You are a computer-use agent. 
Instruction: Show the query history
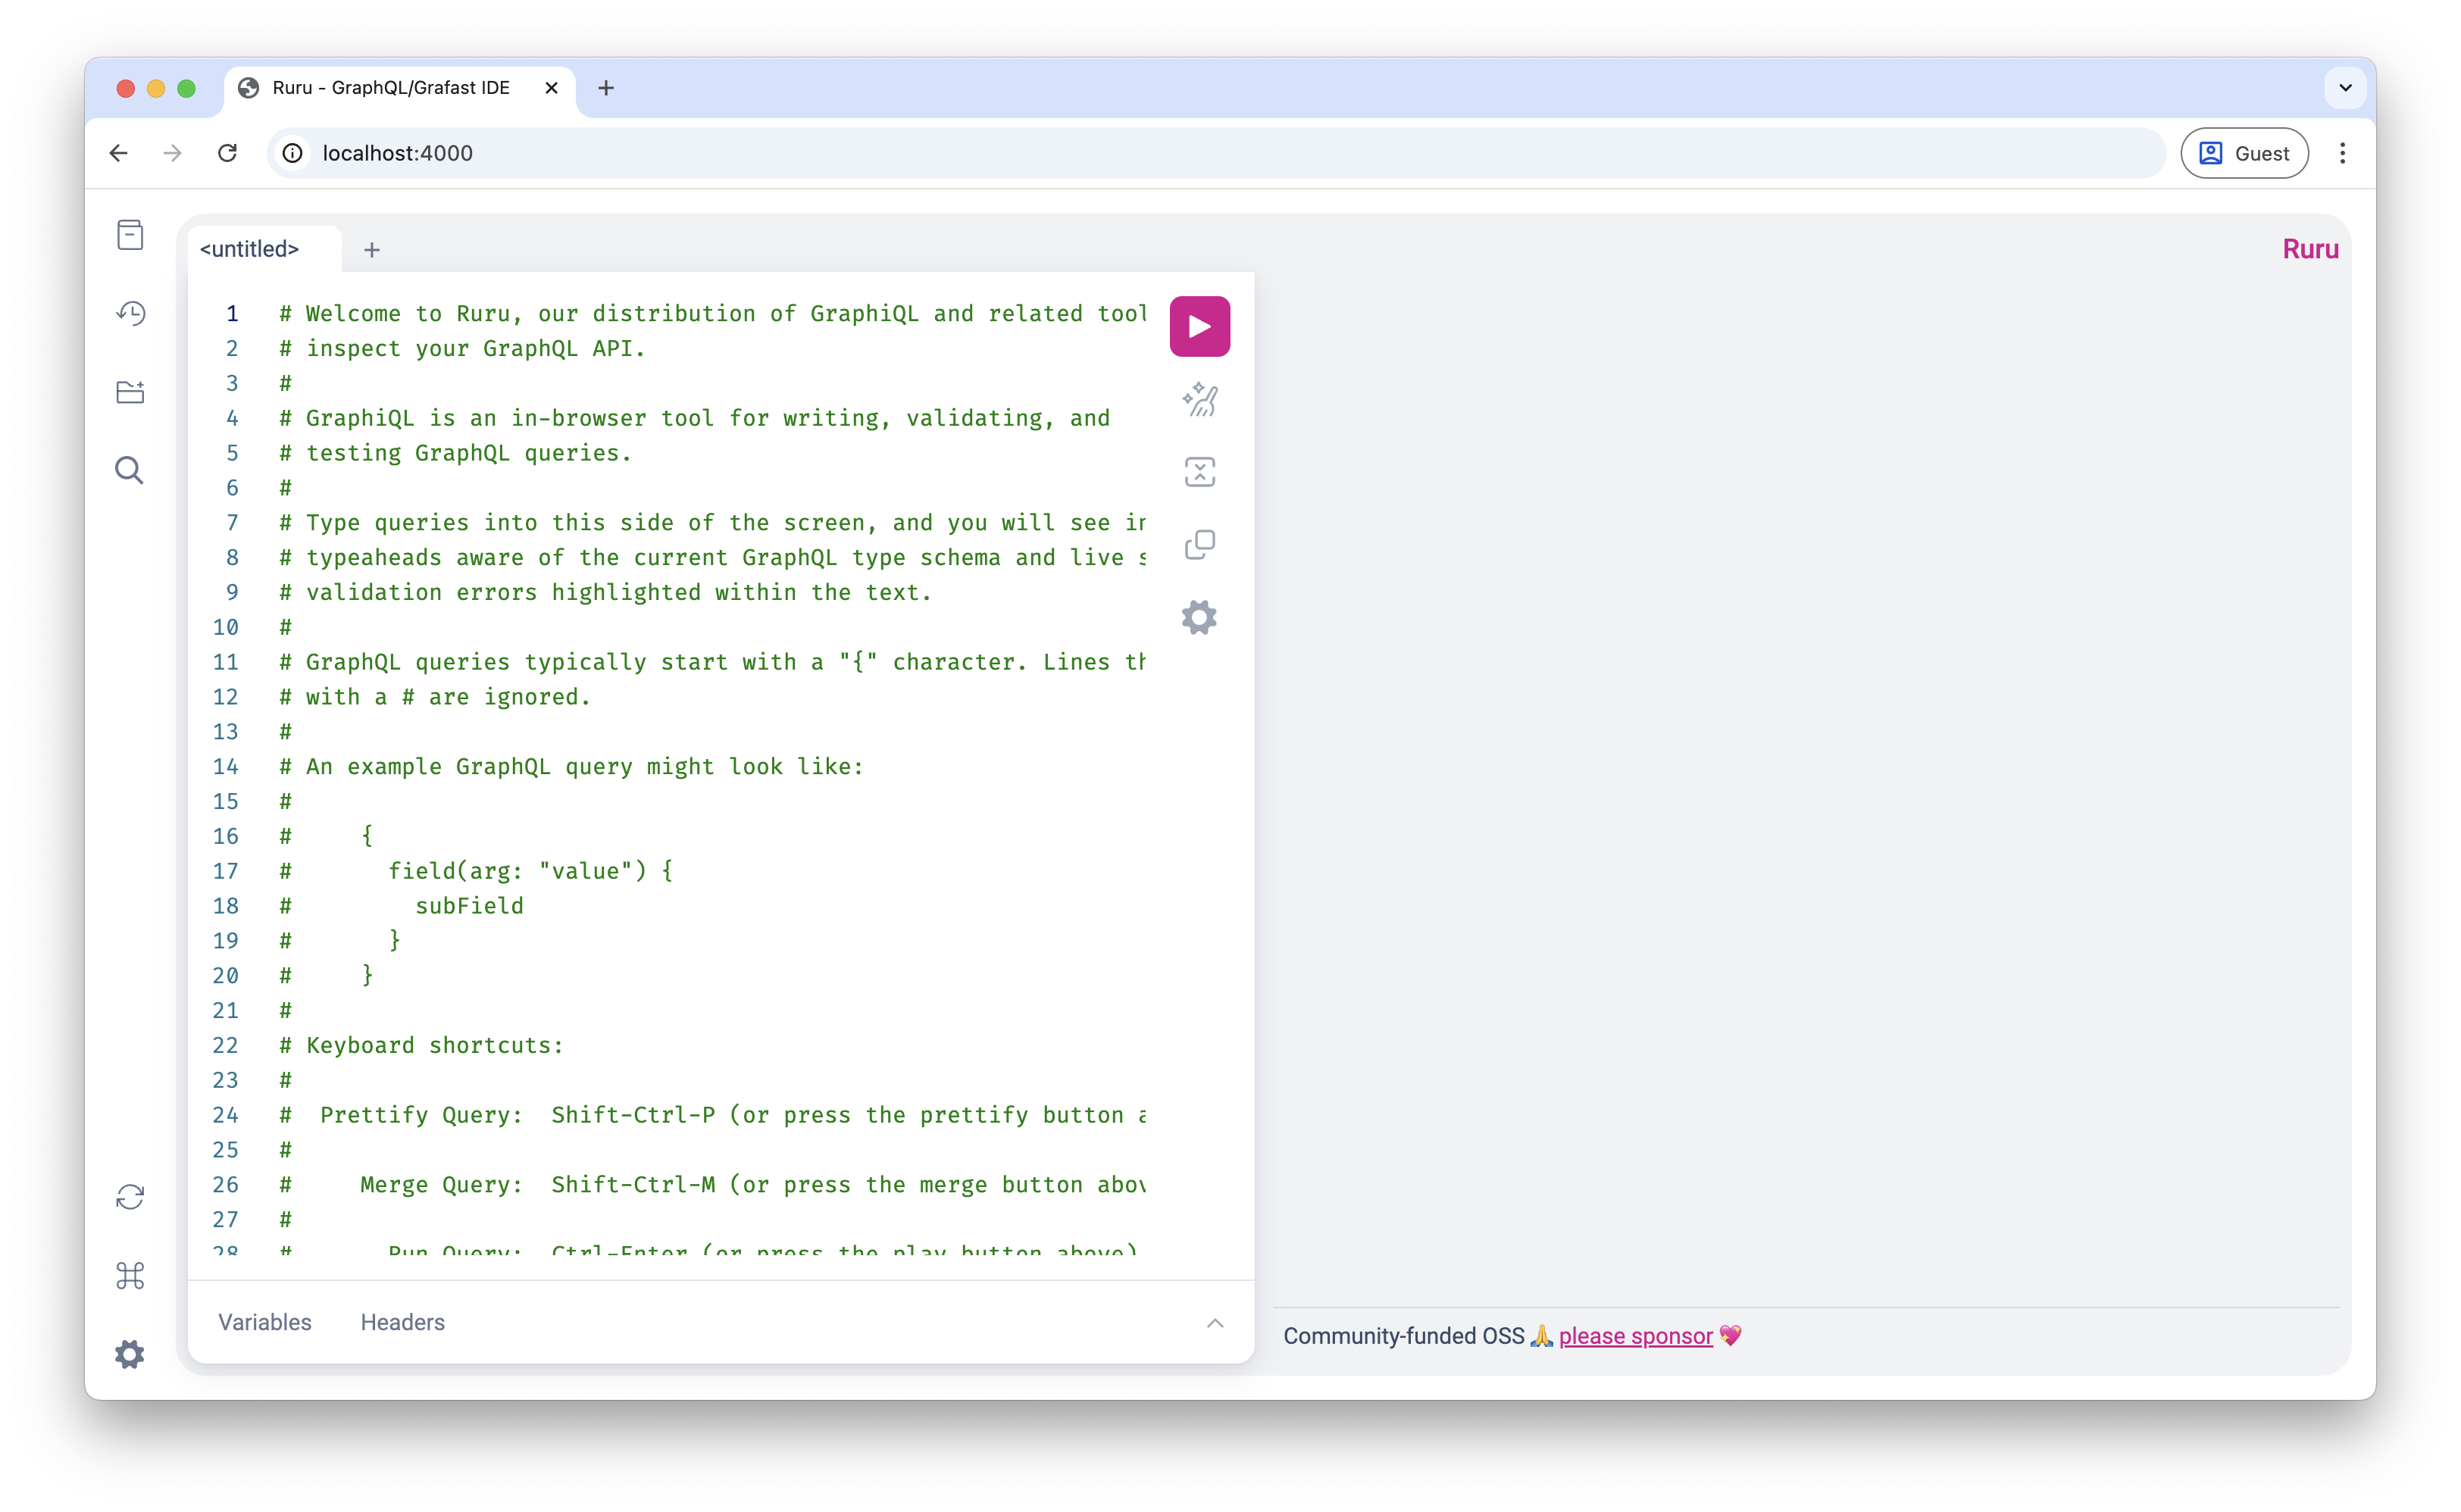(130, 313)
